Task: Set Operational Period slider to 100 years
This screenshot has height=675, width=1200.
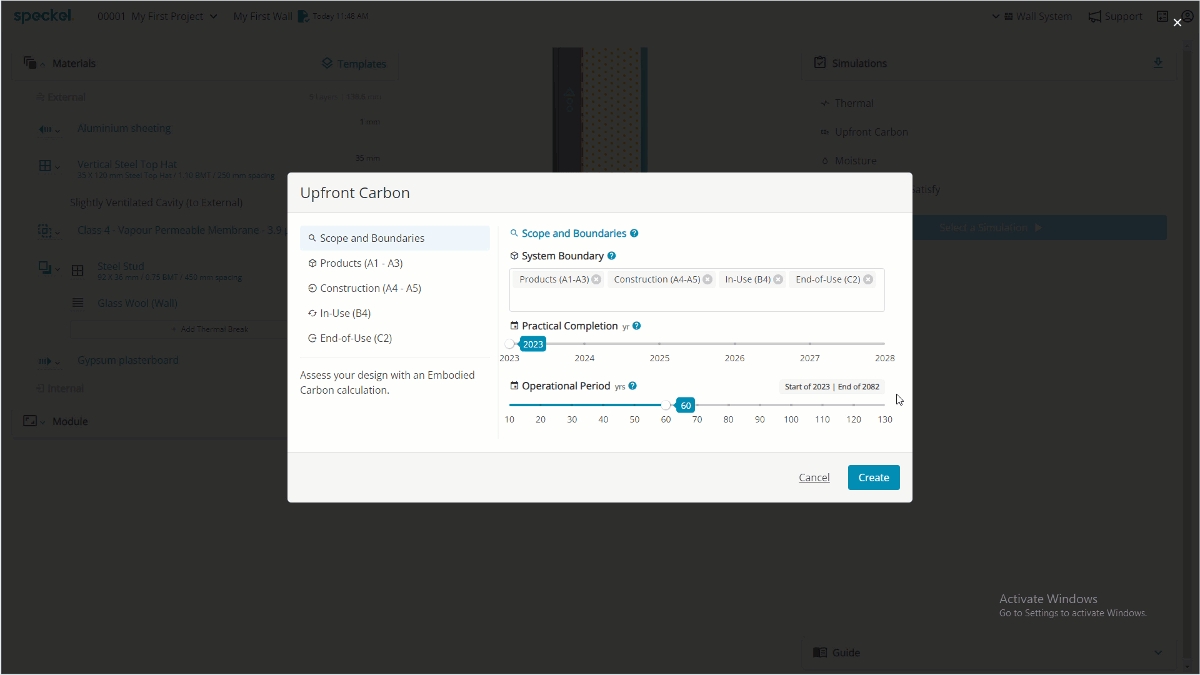Action: point(791,405)
